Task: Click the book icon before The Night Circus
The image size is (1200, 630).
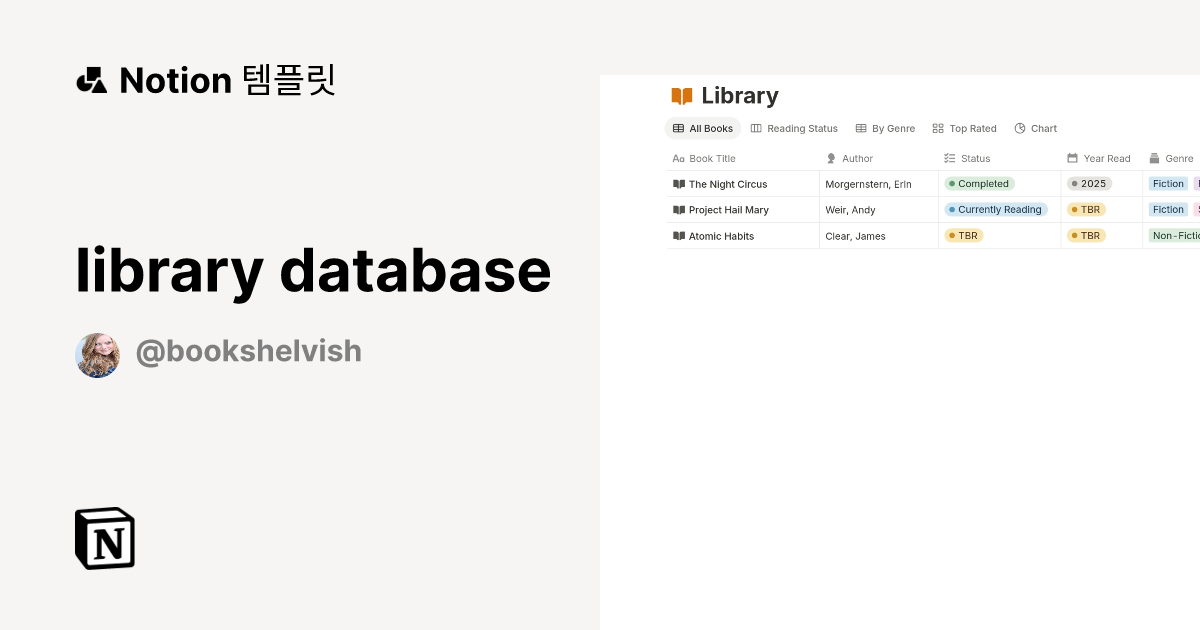Action: pos(678,184)
